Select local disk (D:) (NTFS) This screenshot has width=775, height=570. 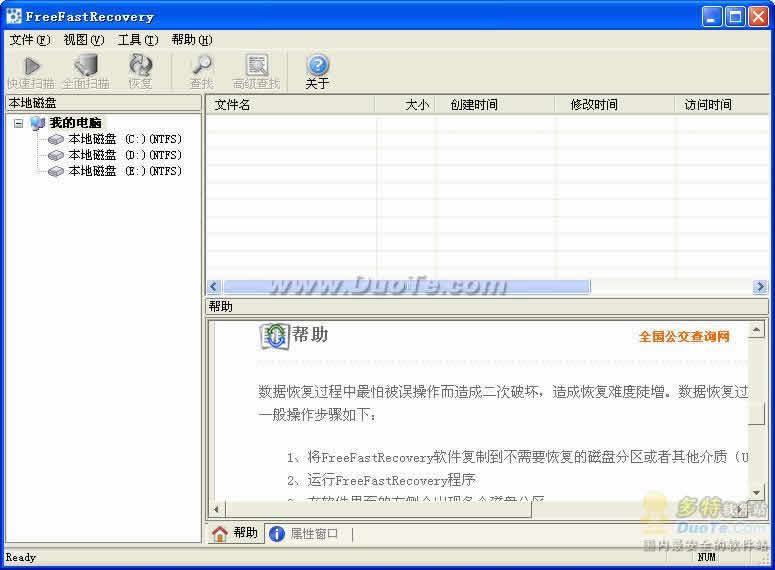tap(125, 155)
